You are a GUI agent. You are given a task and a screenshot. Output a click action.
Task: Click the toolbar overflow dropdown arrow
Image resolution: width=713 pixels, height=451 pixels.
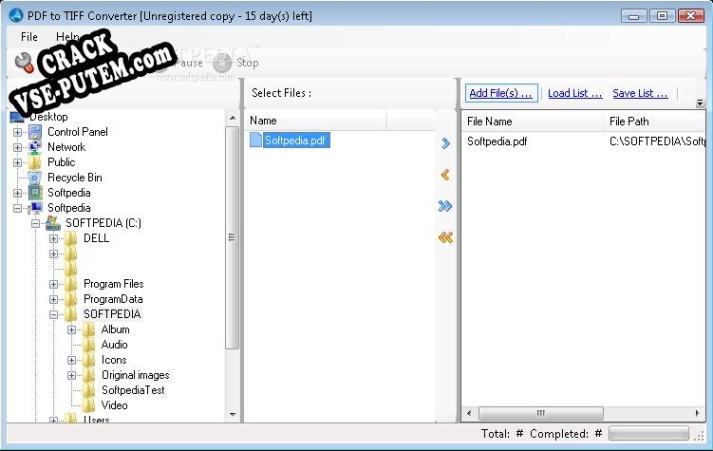click(700, 103)
